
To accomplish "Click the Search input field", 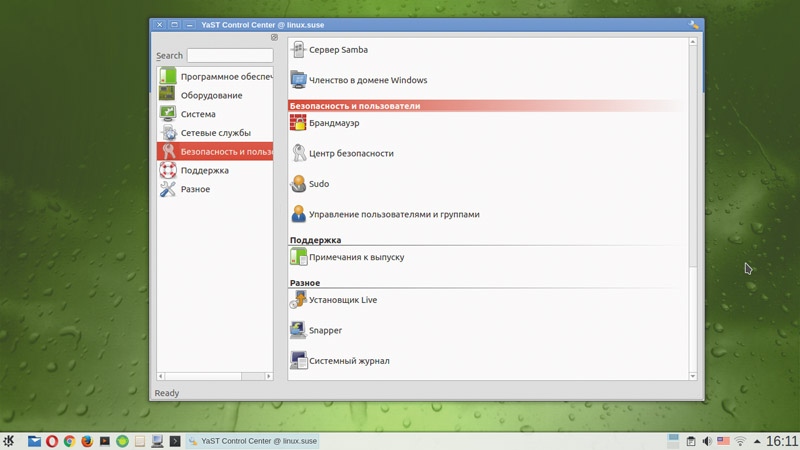I will [x=230, y=55].
